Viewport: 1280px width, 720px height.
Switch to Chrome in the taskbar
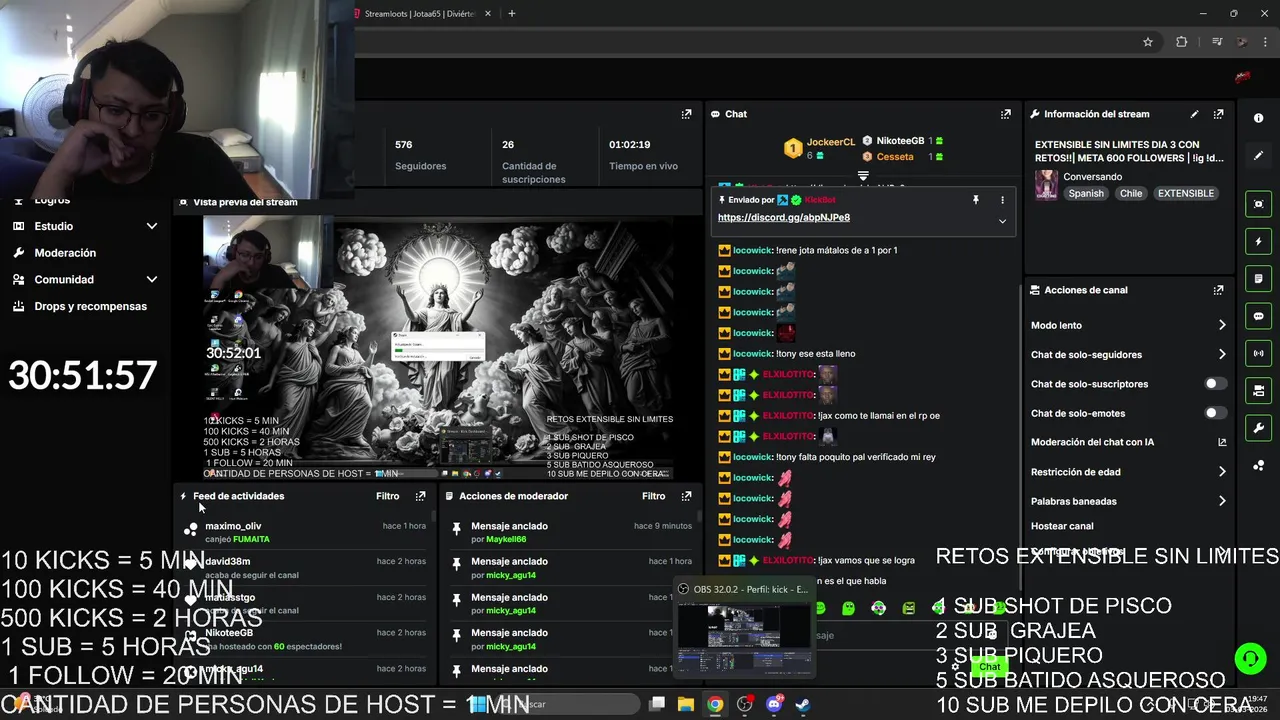(715, 704)
